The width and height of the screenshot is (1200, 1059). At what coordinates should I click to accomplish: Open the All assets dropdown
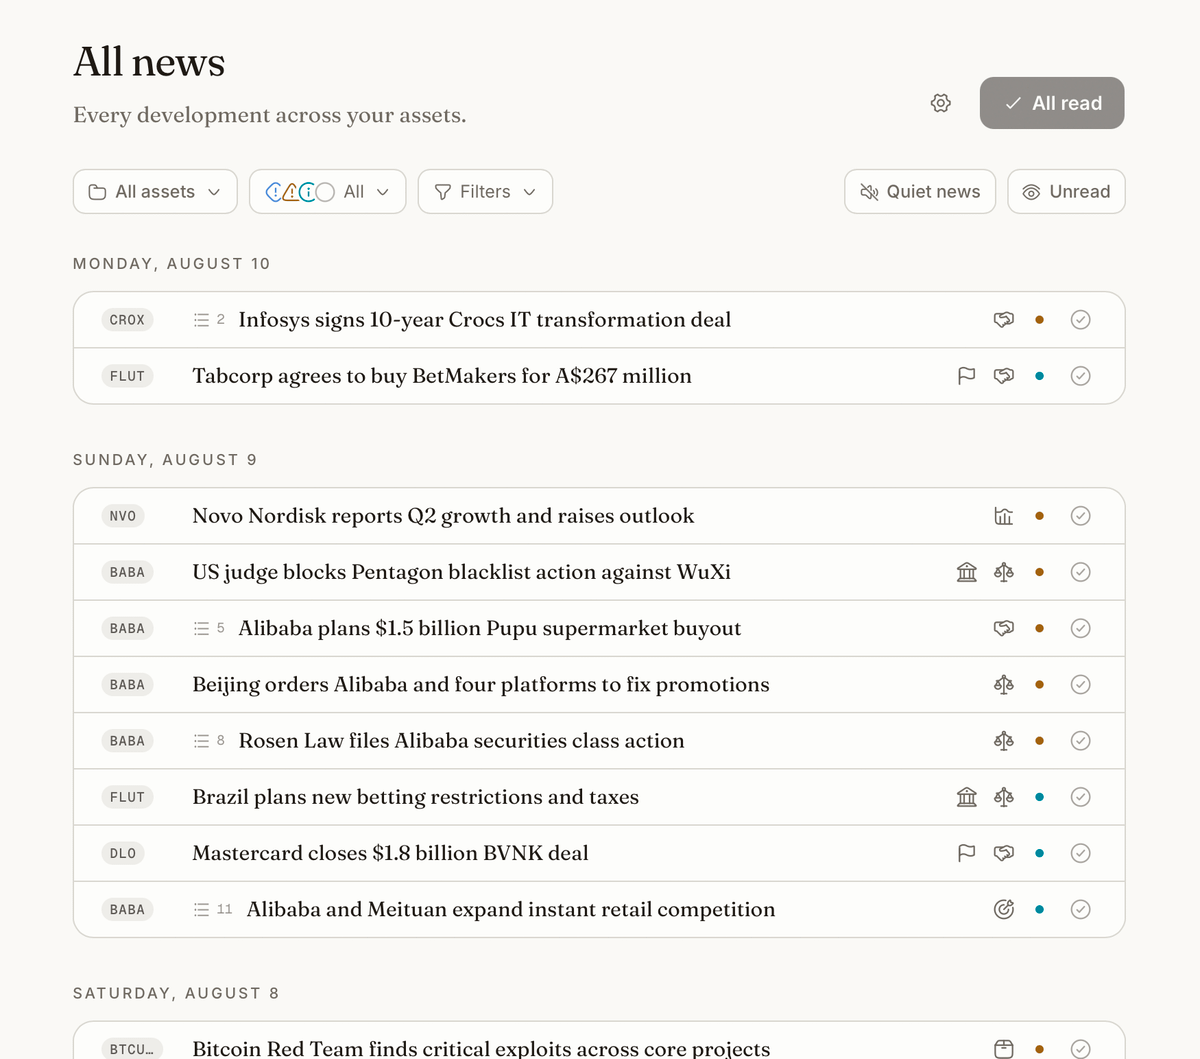tap(155, 192)
